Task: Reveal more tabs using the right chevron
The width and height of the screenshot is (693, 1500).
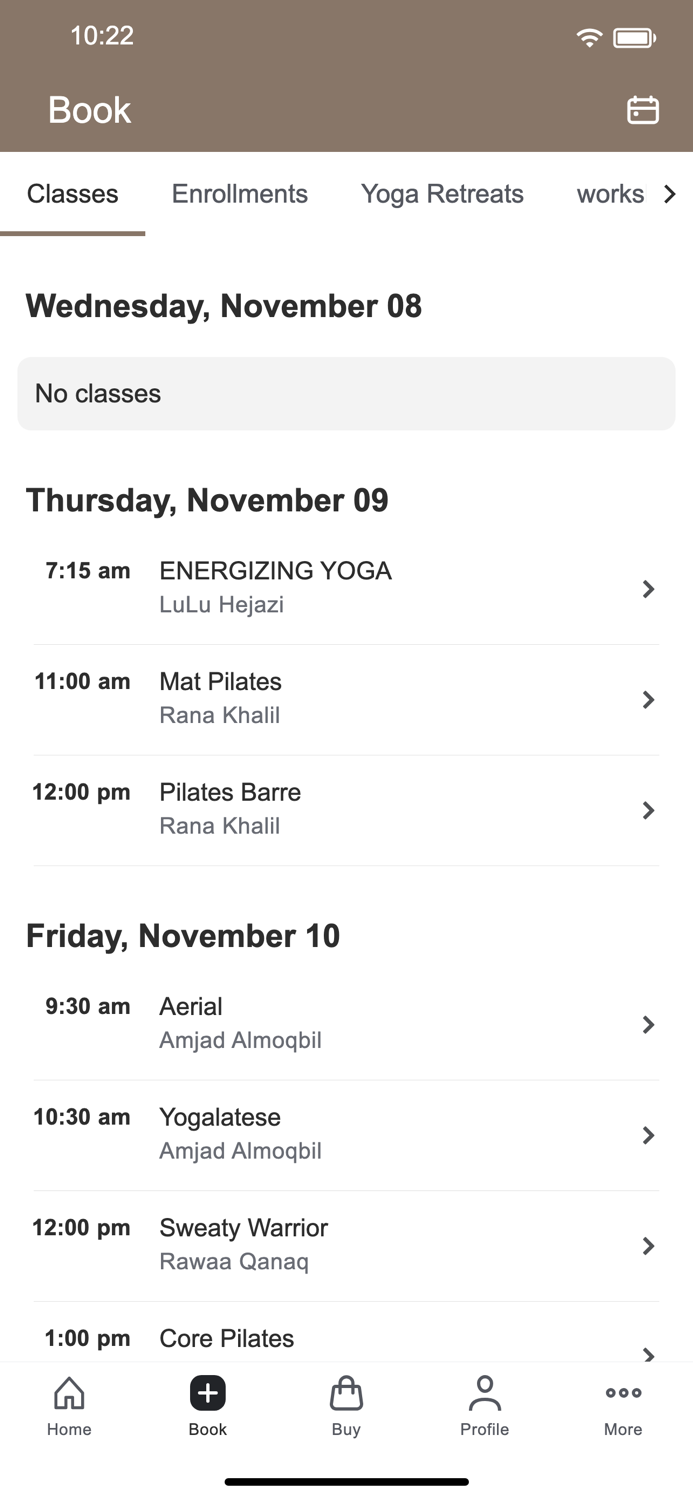Action: (670, 194)
